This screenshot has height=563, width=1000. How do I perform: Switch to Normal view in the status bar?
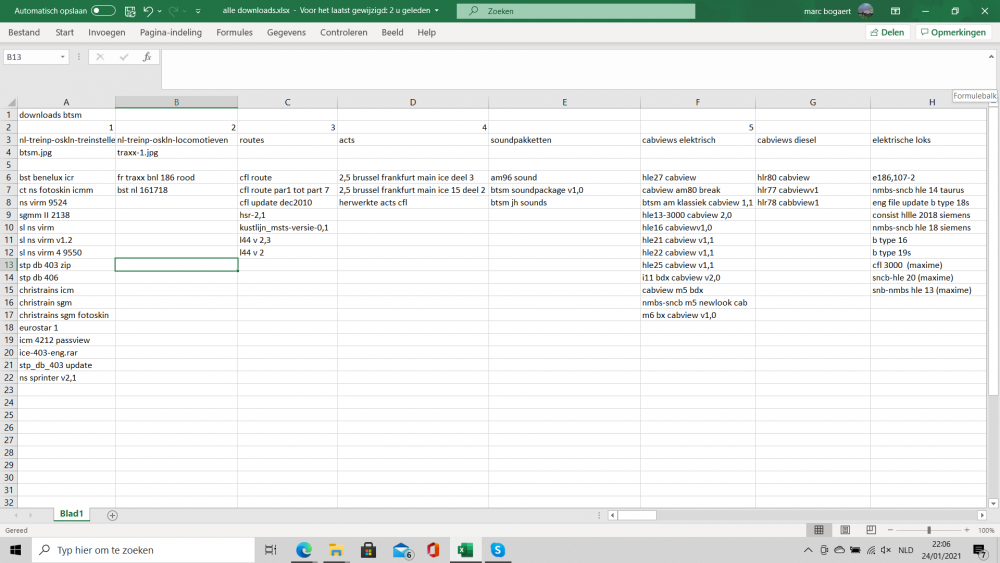pyautogui.click(x=819, y=530)
